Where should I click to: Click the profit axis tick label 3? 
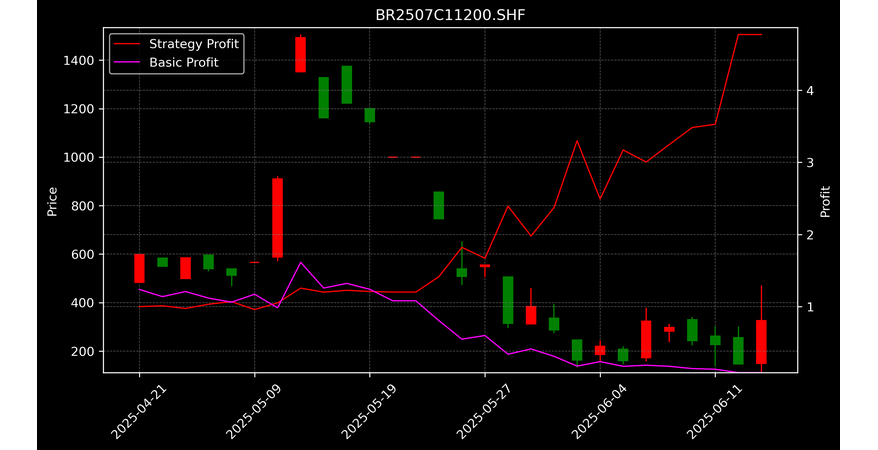(x=810, y=163)
